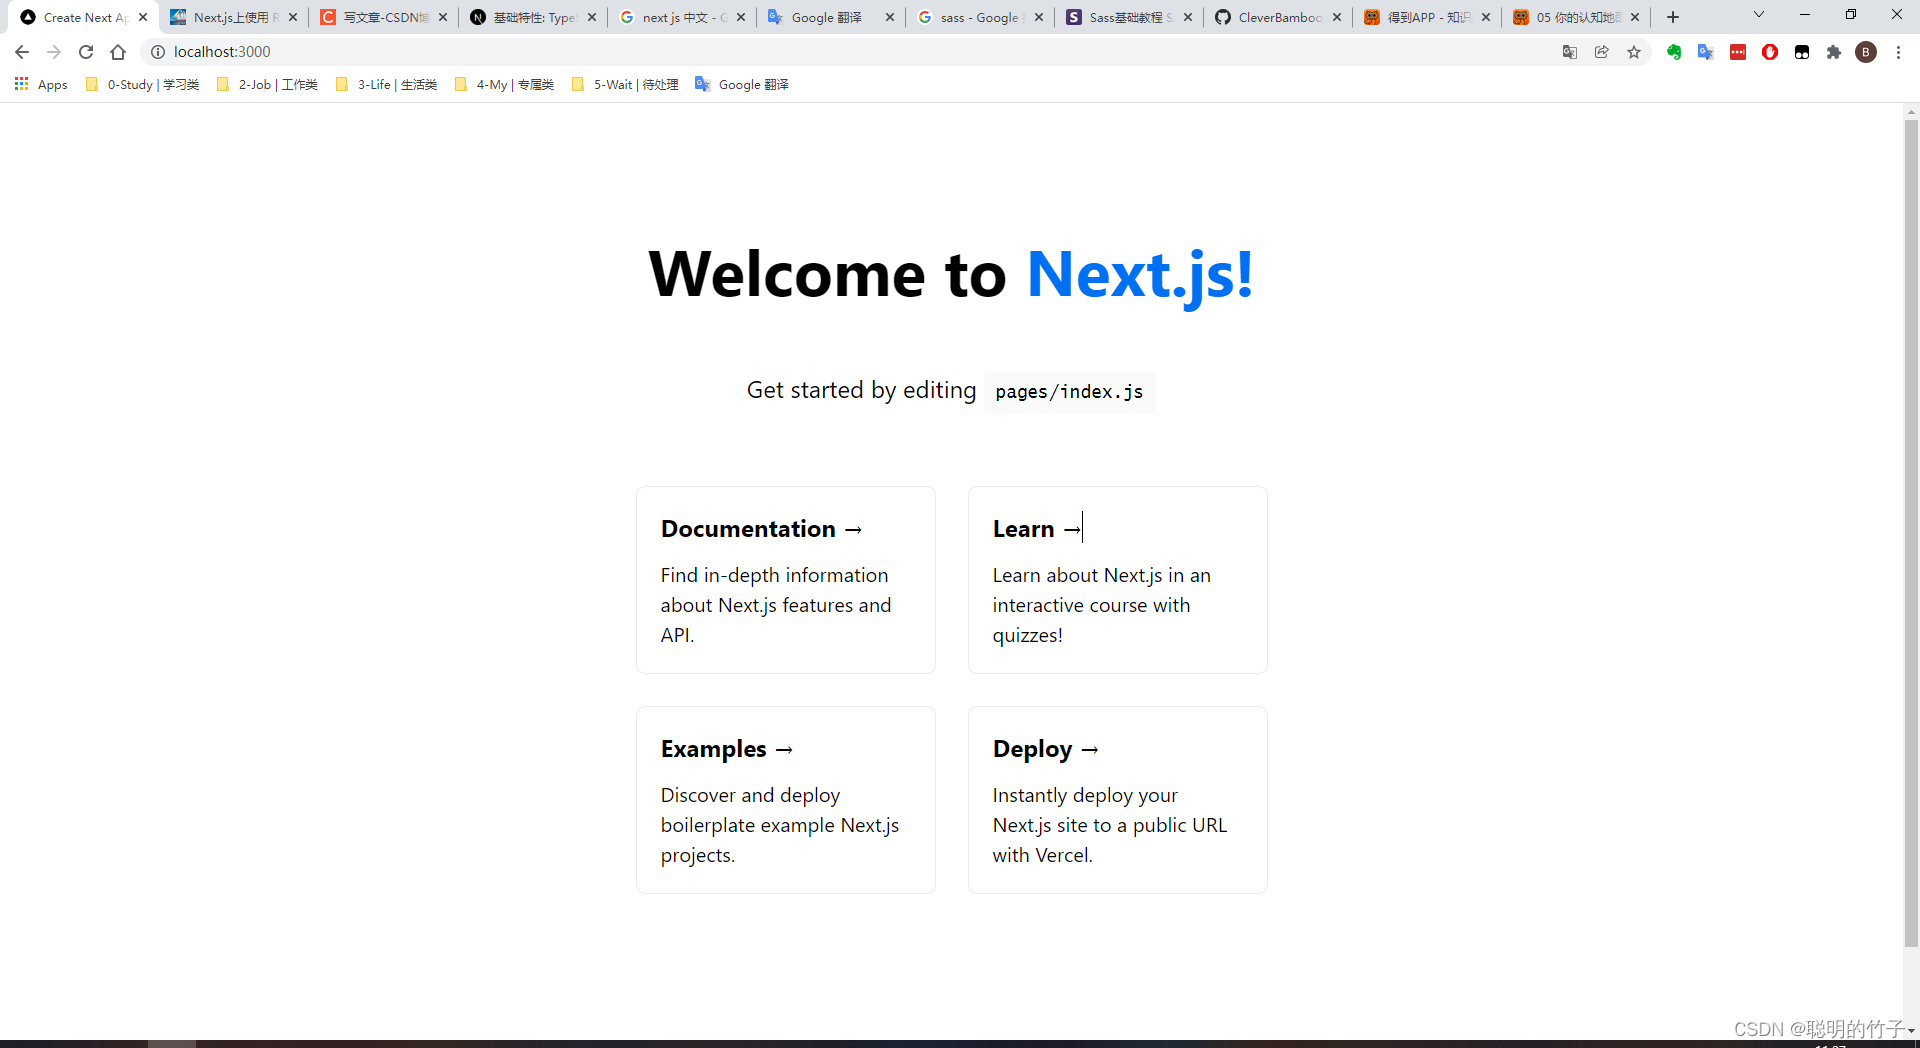Screen dimensions: 1920x1048
Task: Close the Create Next App tab
Action: click(x=143, y=17)
